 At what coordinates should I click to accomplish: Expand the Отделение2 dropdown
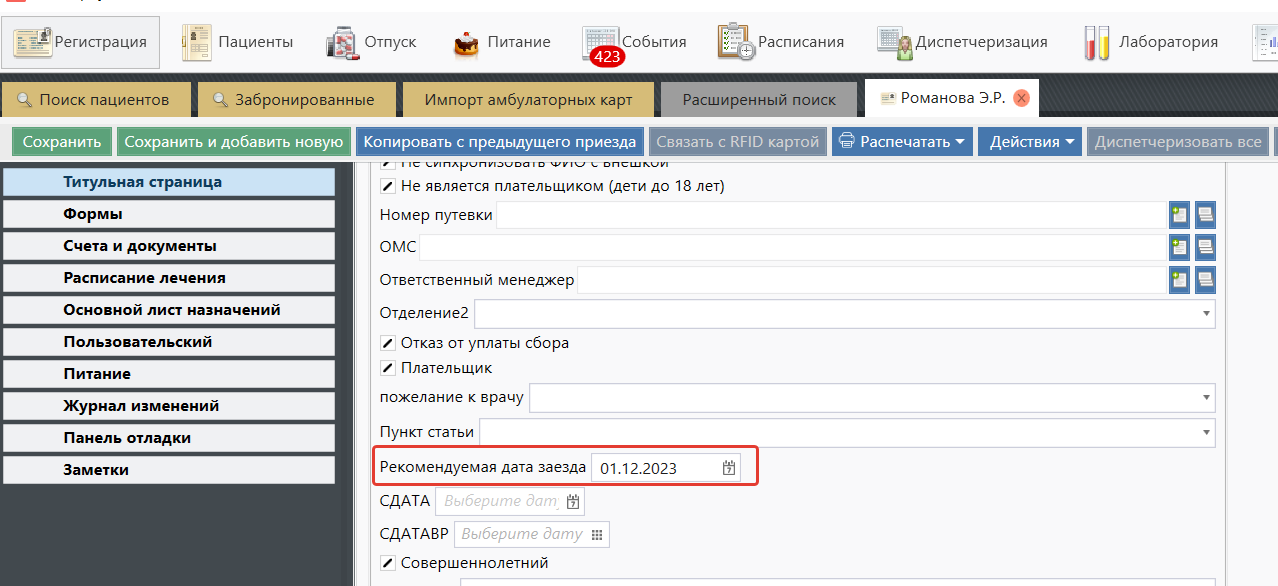[x=1205, y=314]
